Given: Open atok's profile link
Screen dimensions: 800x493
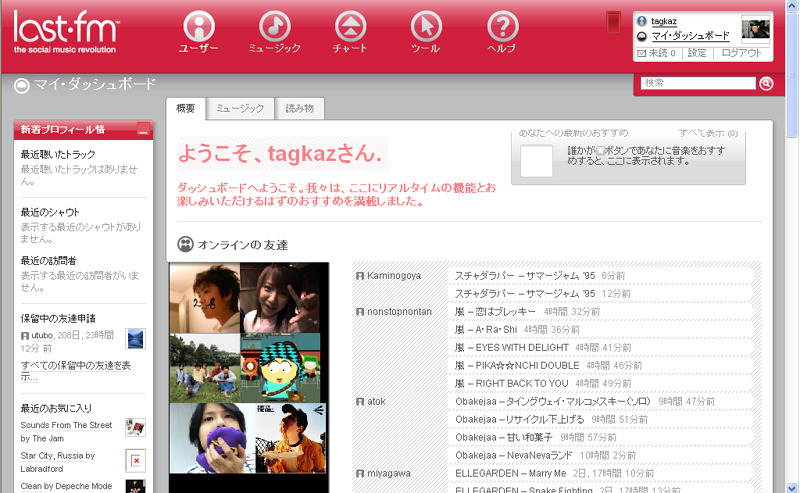Looking at the screenshot, I should point(376,402).
